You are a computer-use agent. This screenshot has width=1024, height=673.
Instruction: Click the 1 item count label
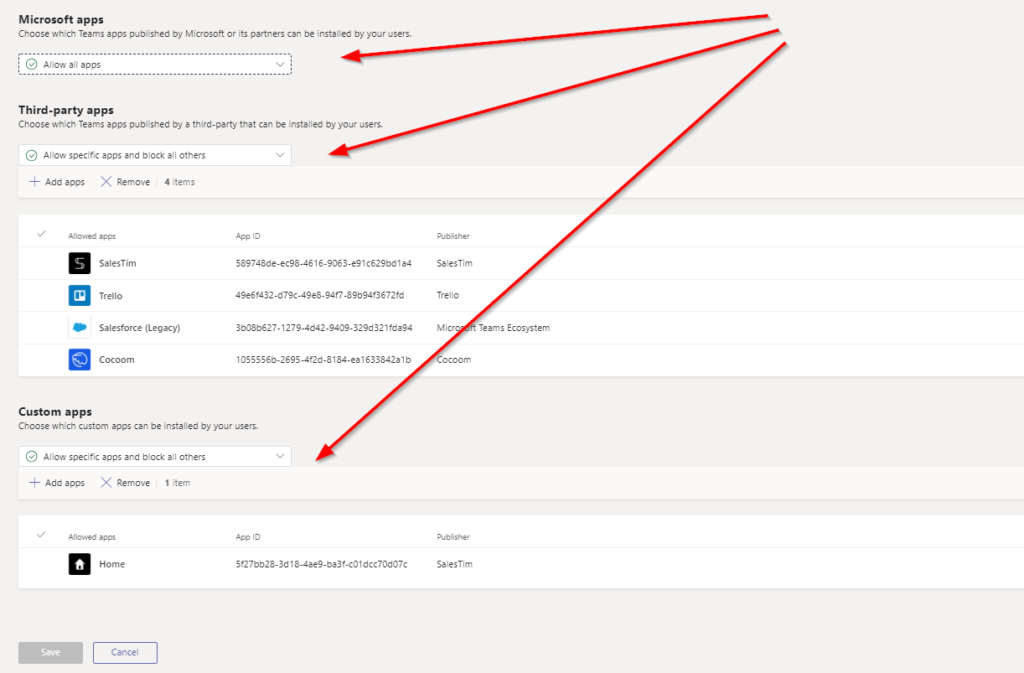(177, 482)
